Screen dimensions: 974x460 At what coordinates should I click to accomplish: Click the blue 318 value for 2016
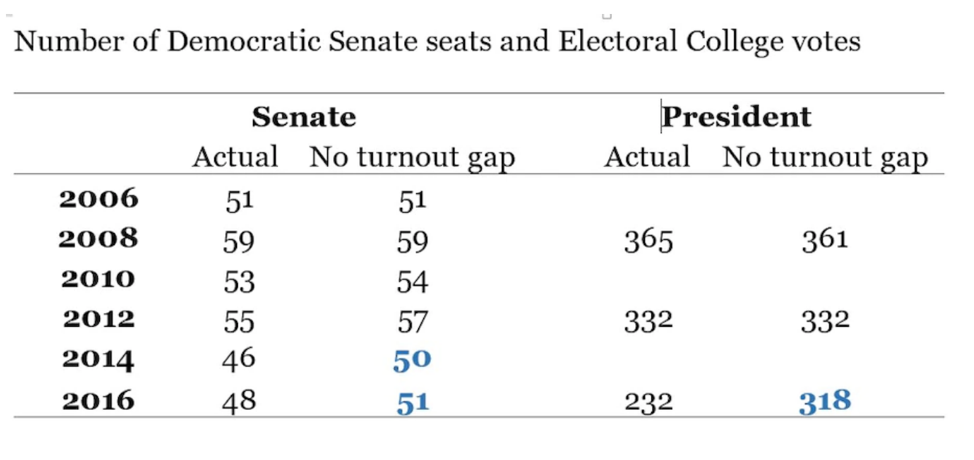coord(825,402)
